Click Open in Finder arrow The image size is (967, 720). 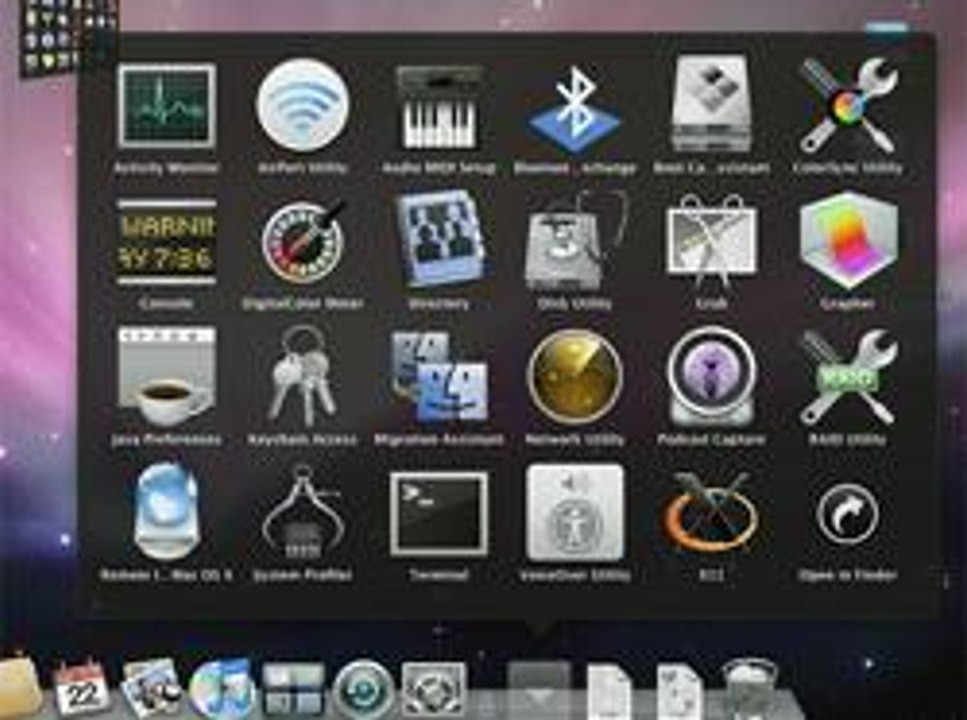point(848,514)
